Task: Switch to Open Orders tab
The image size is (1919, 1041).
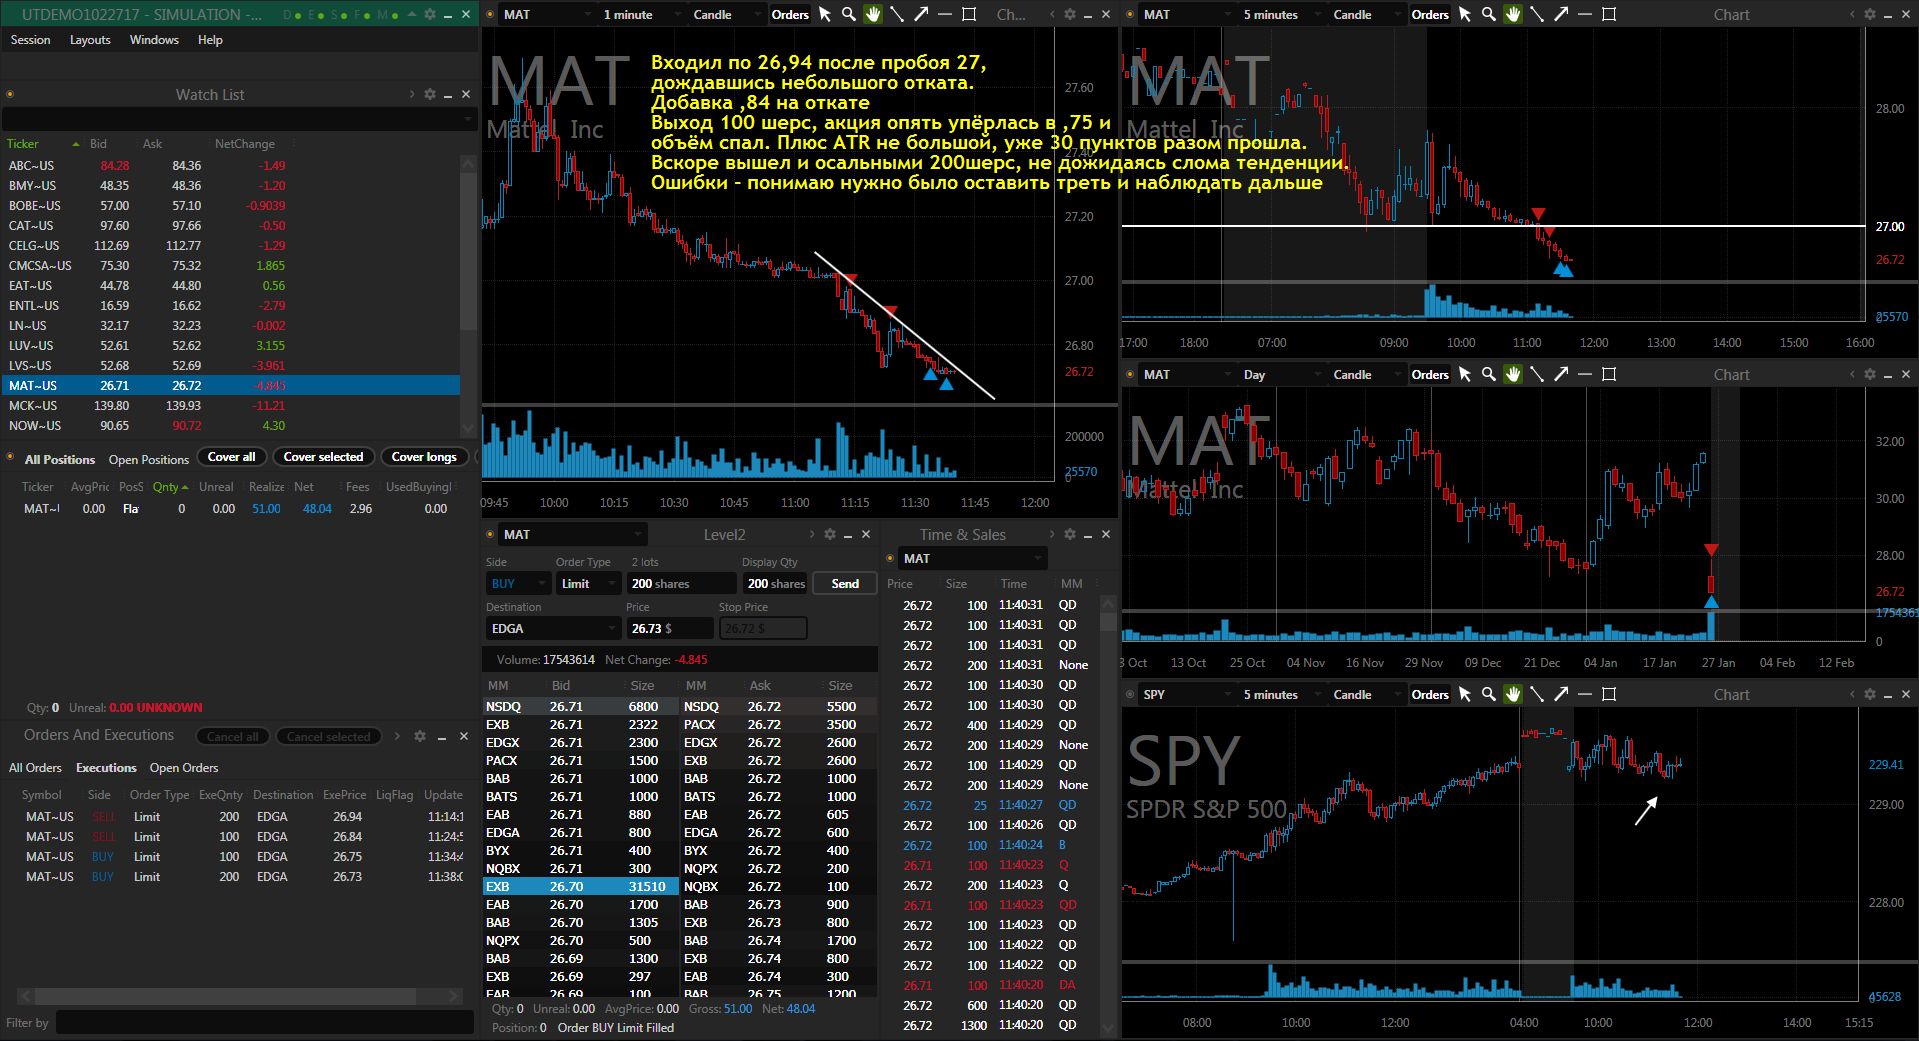Action: pos(184,767)
